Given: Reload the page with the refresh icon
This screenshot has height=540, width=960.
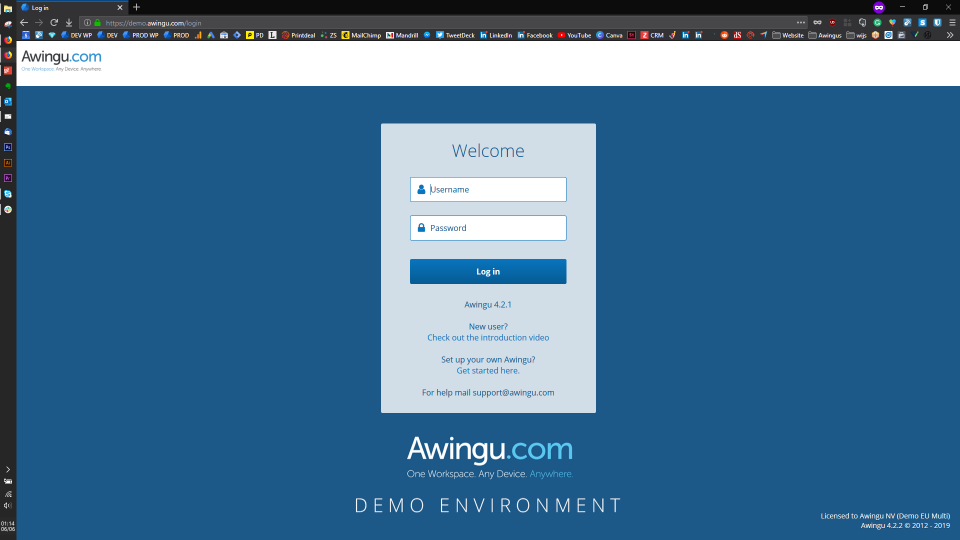Looking at the screenshot, I should click(x=54, y=23).
